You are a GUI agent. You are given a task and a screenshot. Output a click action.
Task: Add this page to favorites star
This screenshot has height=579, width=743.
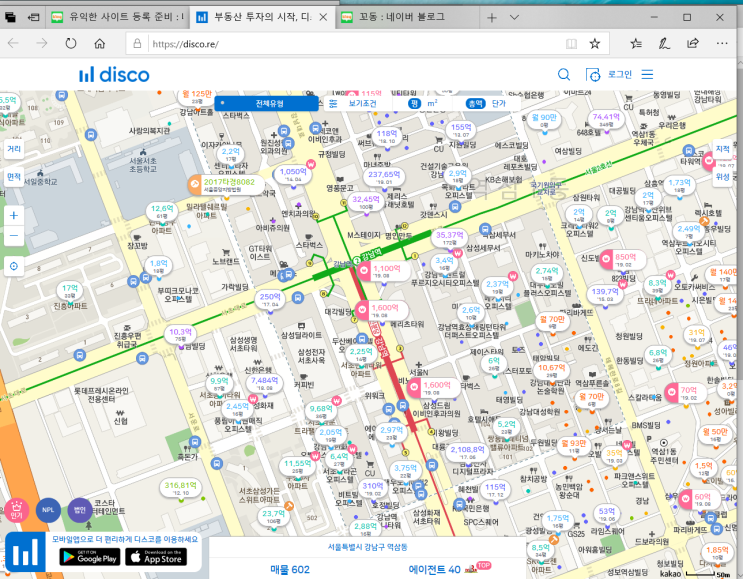[595, 44]
